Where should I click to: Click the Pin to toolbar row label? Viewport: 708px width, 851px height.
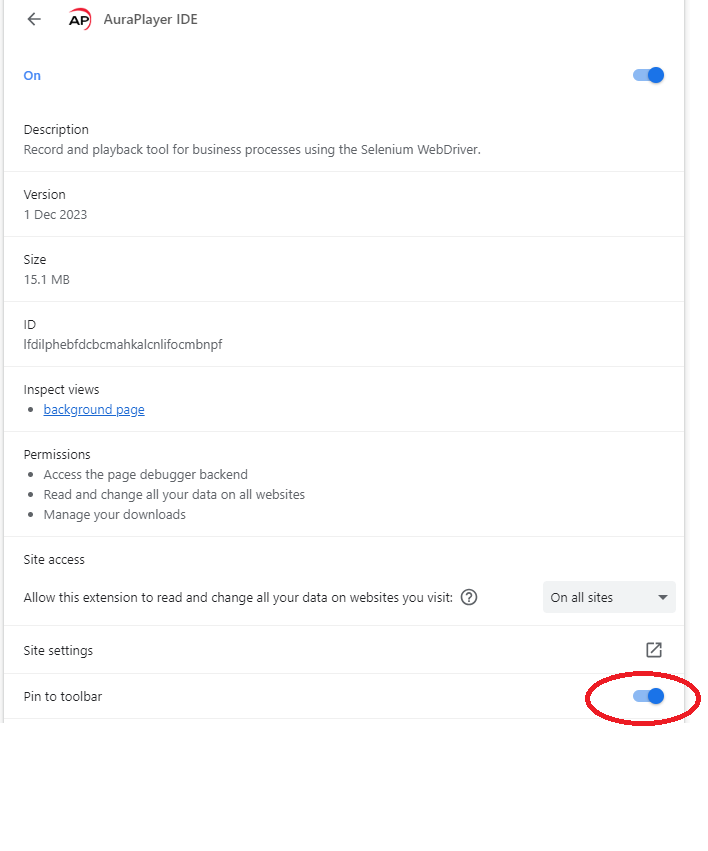62,696
